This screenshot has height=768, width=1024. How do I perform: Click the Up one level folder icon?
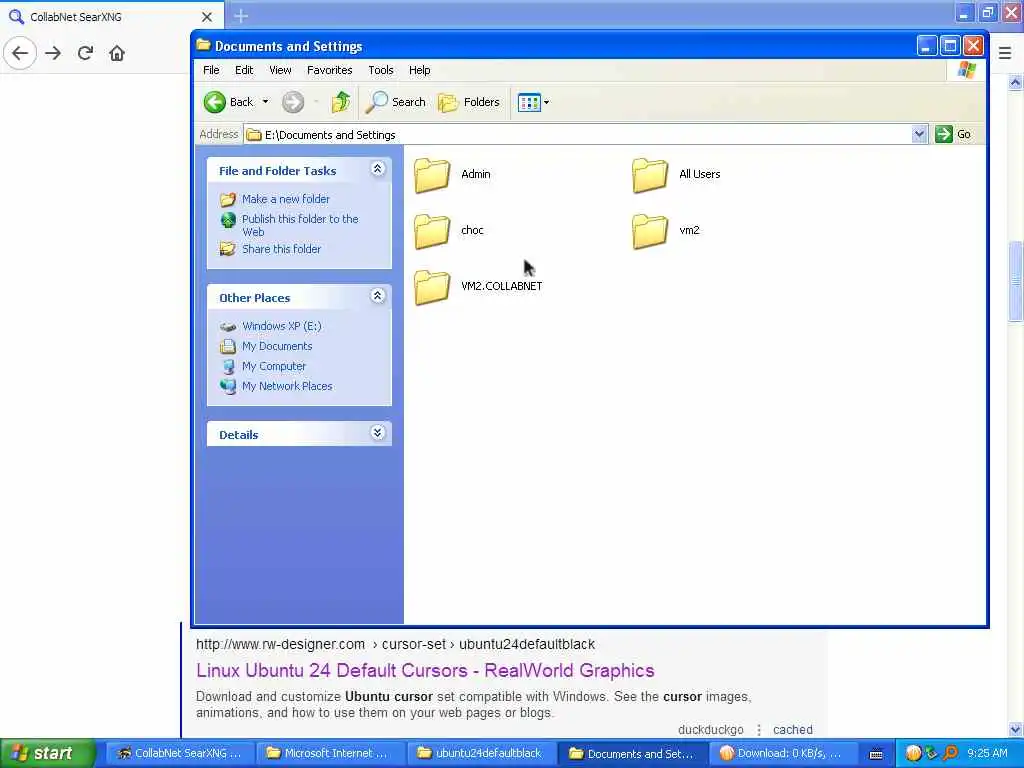[x=340, y=102]
